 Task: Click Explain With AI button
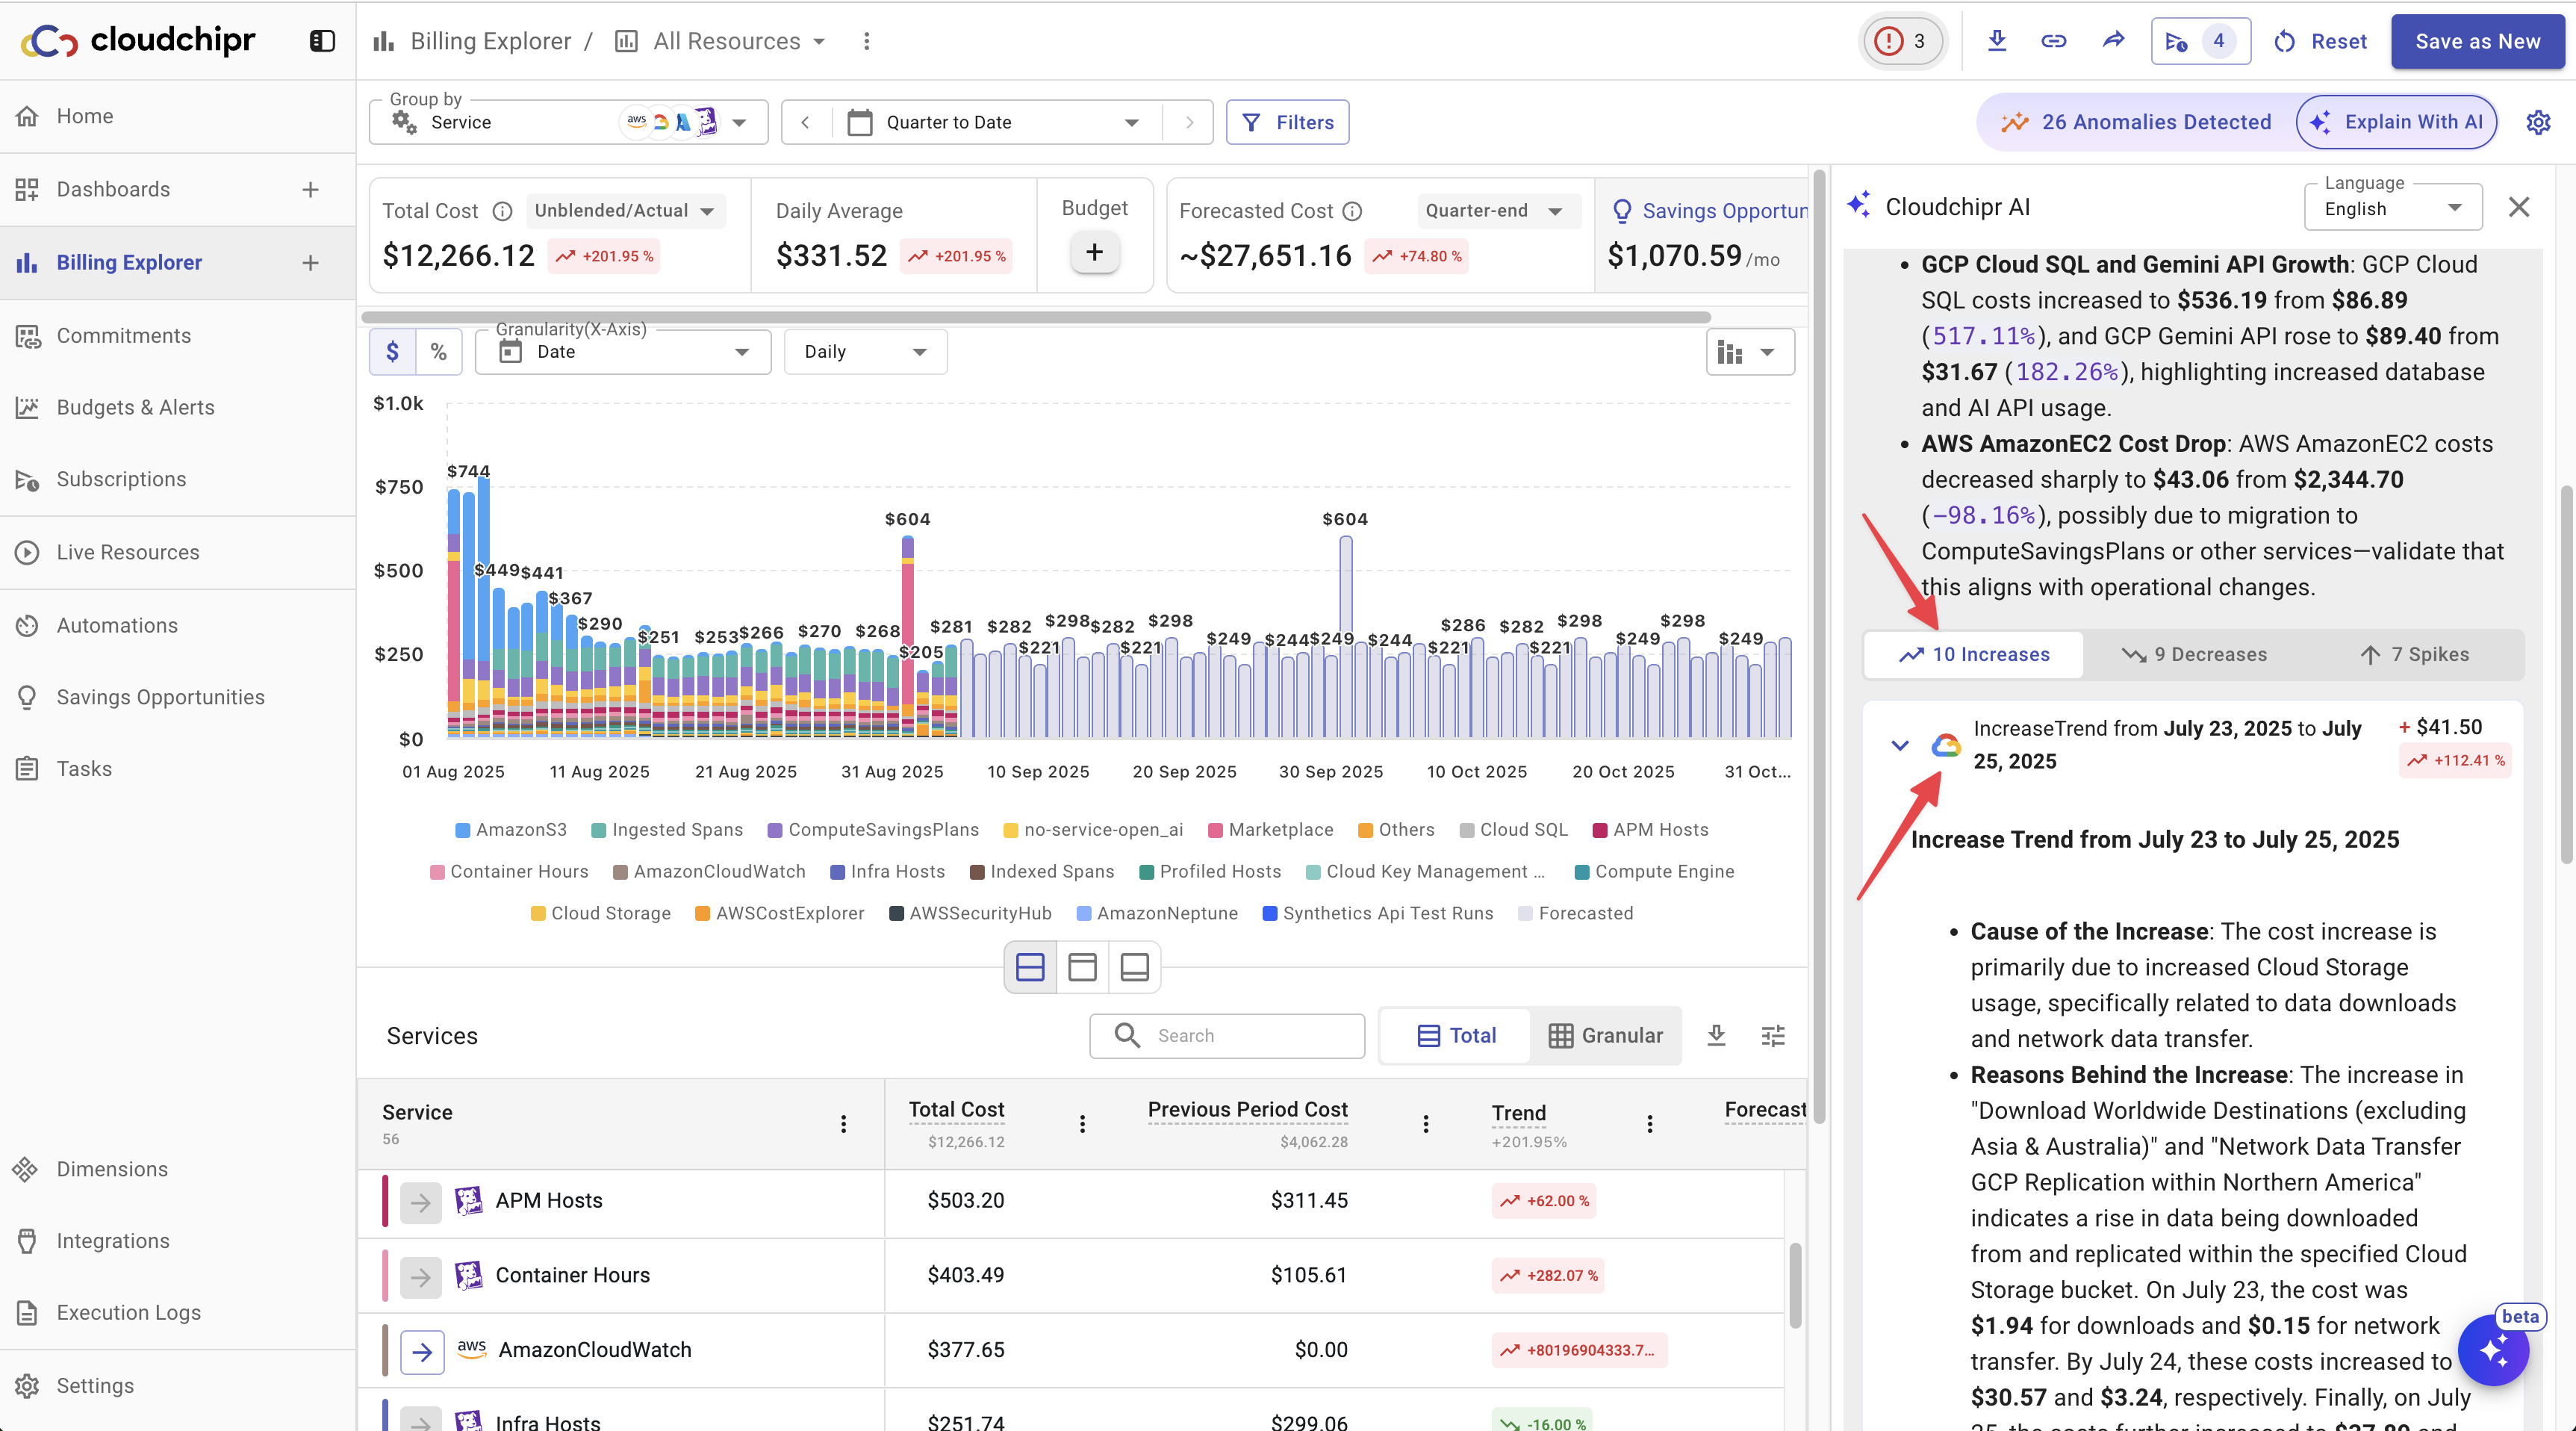coord(2397,122)
